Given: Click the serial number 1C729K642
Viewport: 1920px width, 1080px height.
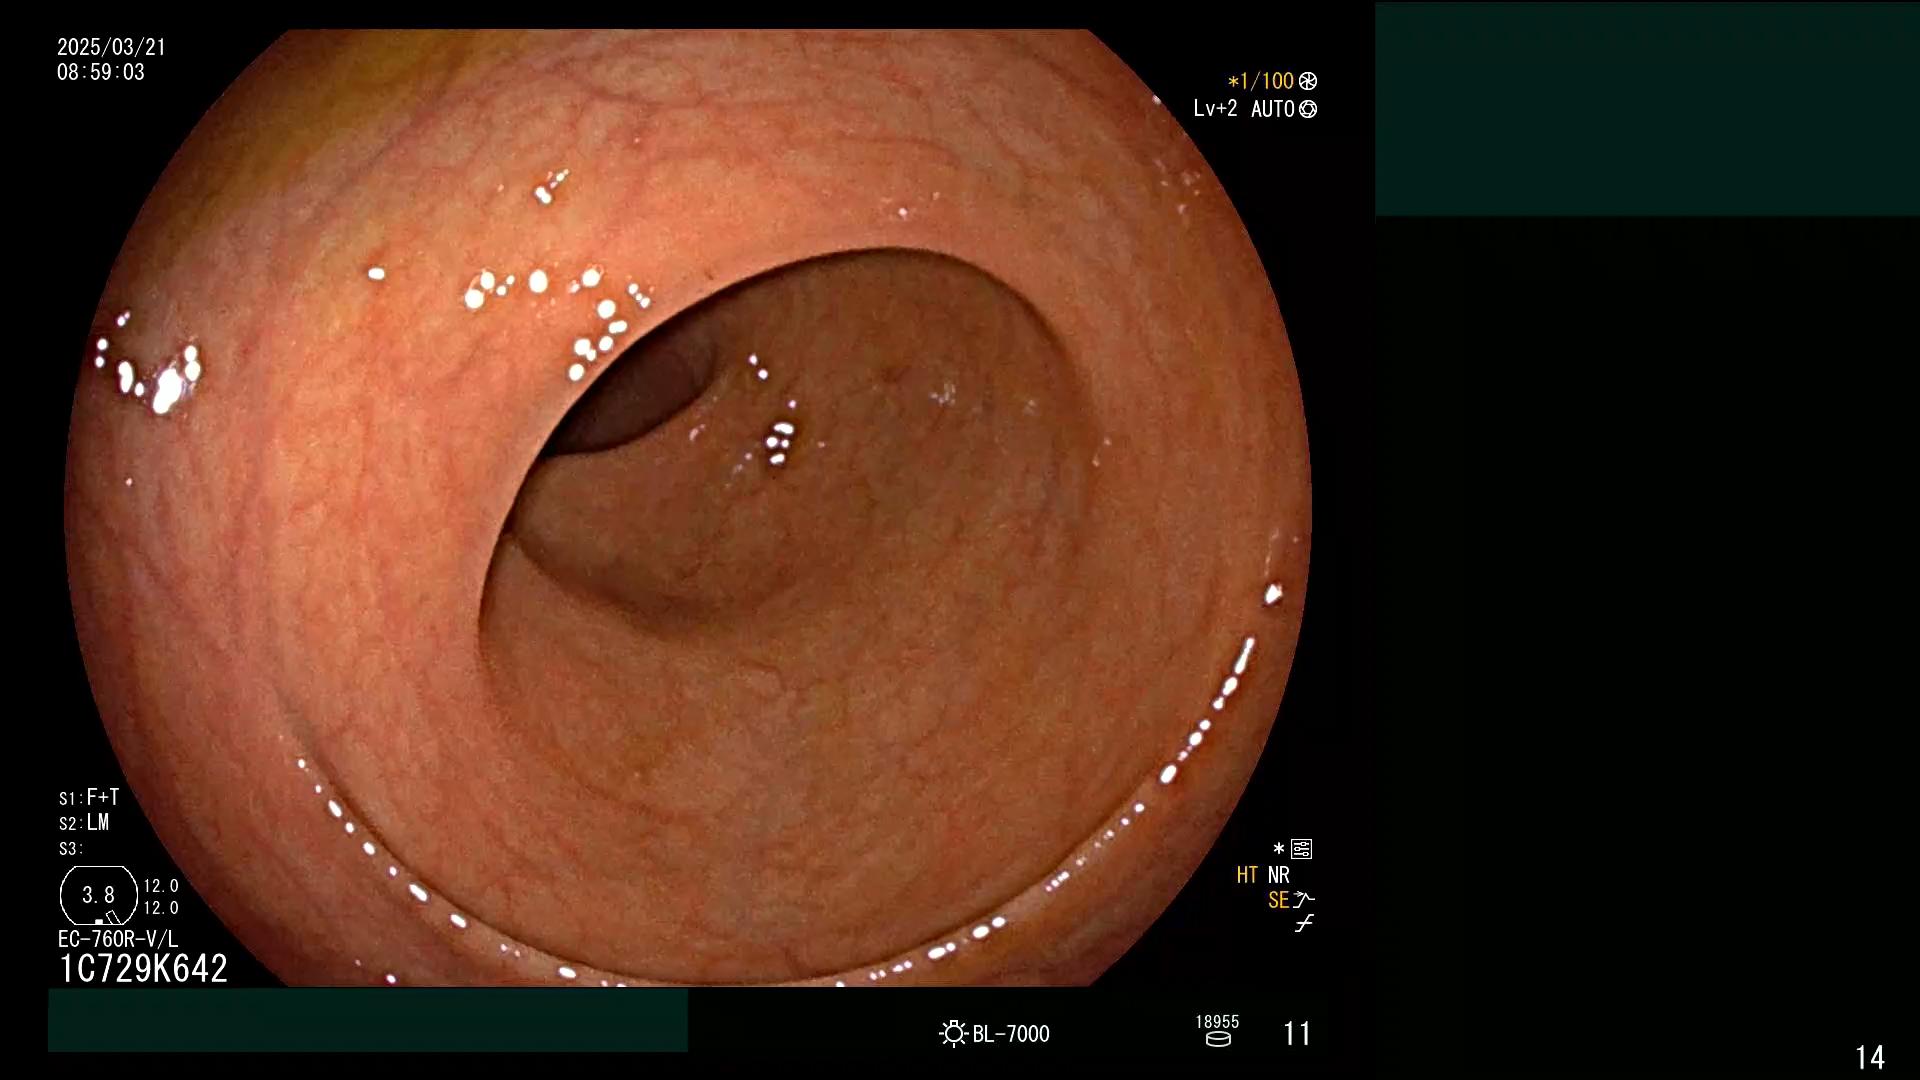Looking at the screenshot, I should point(144,968).
